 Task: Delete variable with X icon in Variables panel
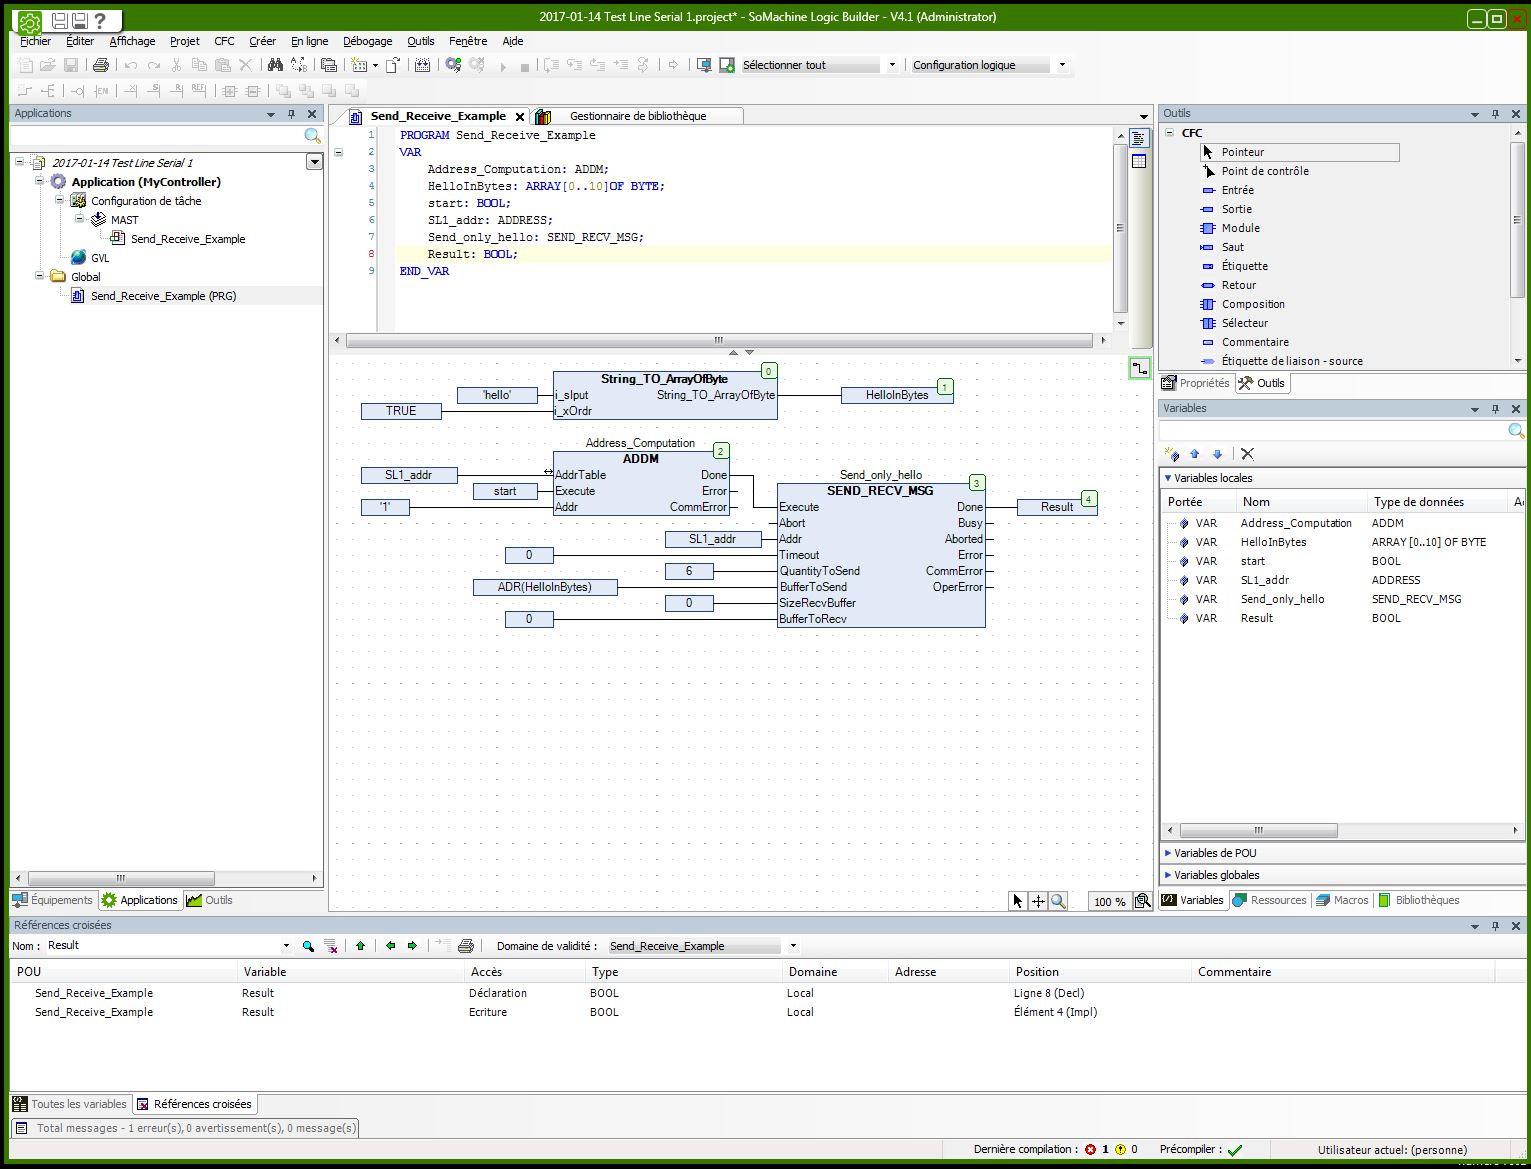tap(1247, 454)
